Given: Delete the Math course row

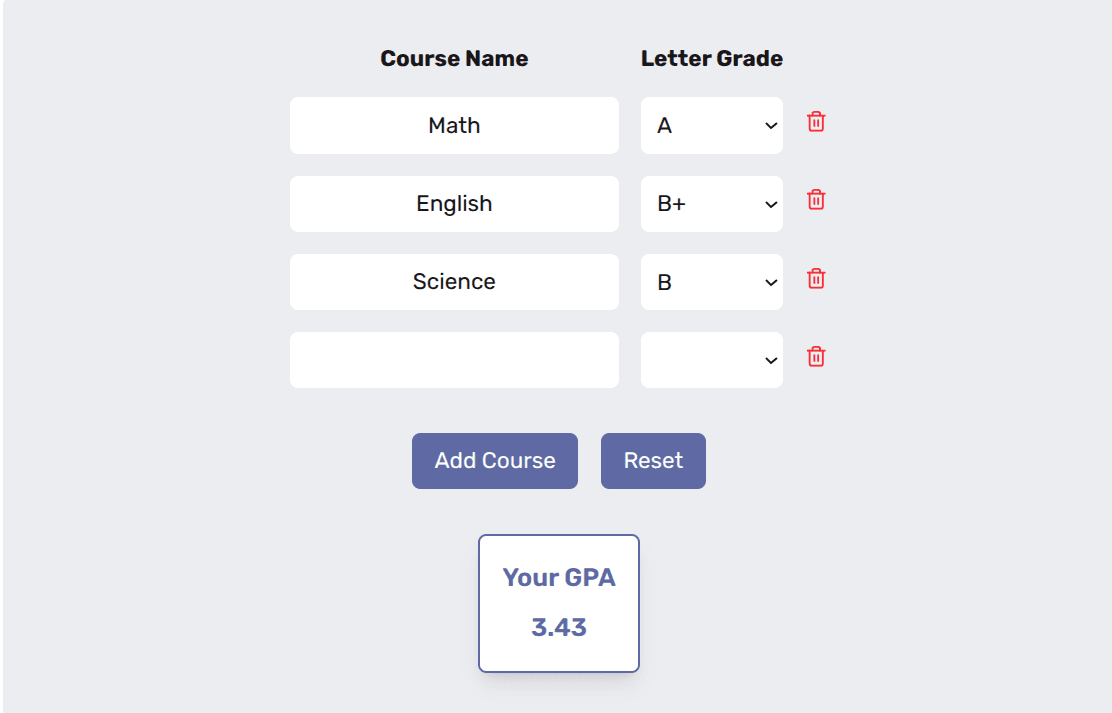Looking at the screenshot, I should point(815,122).
